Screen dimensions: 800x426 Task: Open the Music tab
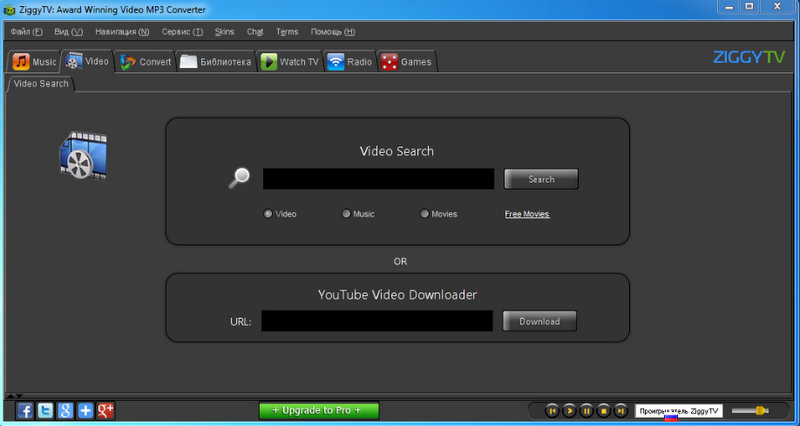point(35,62)
